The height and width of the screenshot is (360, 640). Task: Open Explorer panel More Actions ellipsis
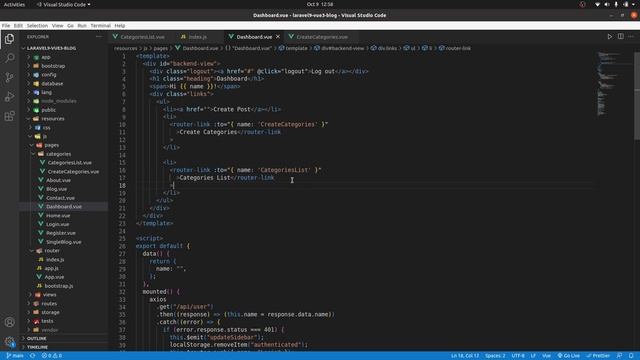pyautogui.click(x=99, y=37)
